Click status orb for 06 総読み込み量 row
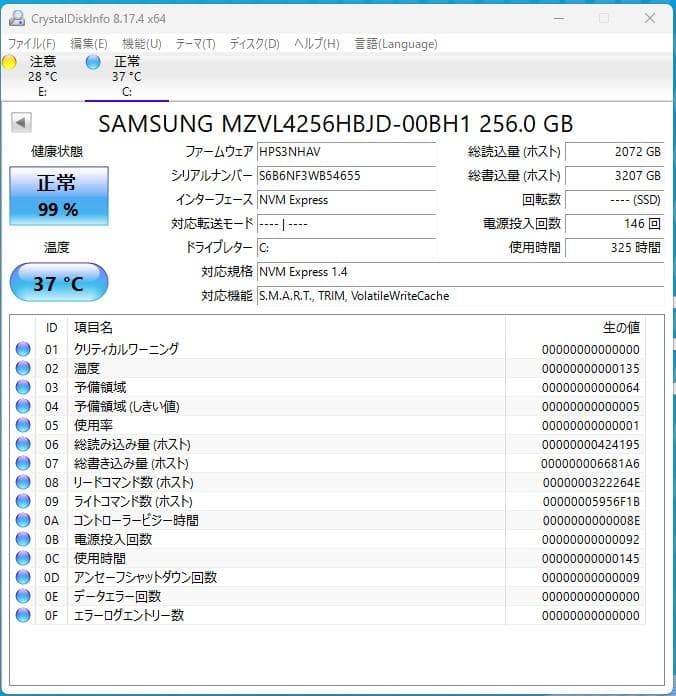This screenshot has width=676, height=696. coord(23,444)
